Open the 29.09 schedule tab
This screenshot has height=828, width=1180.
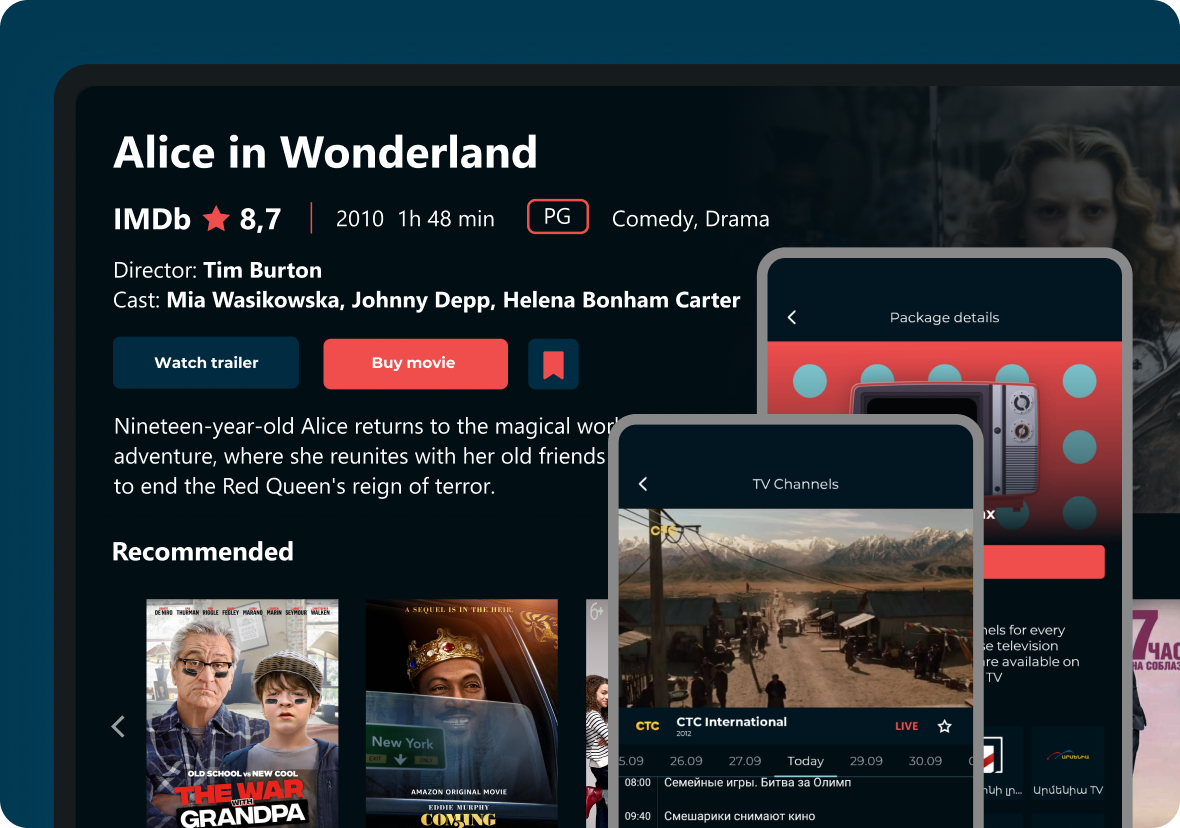[x=866, y=761]
